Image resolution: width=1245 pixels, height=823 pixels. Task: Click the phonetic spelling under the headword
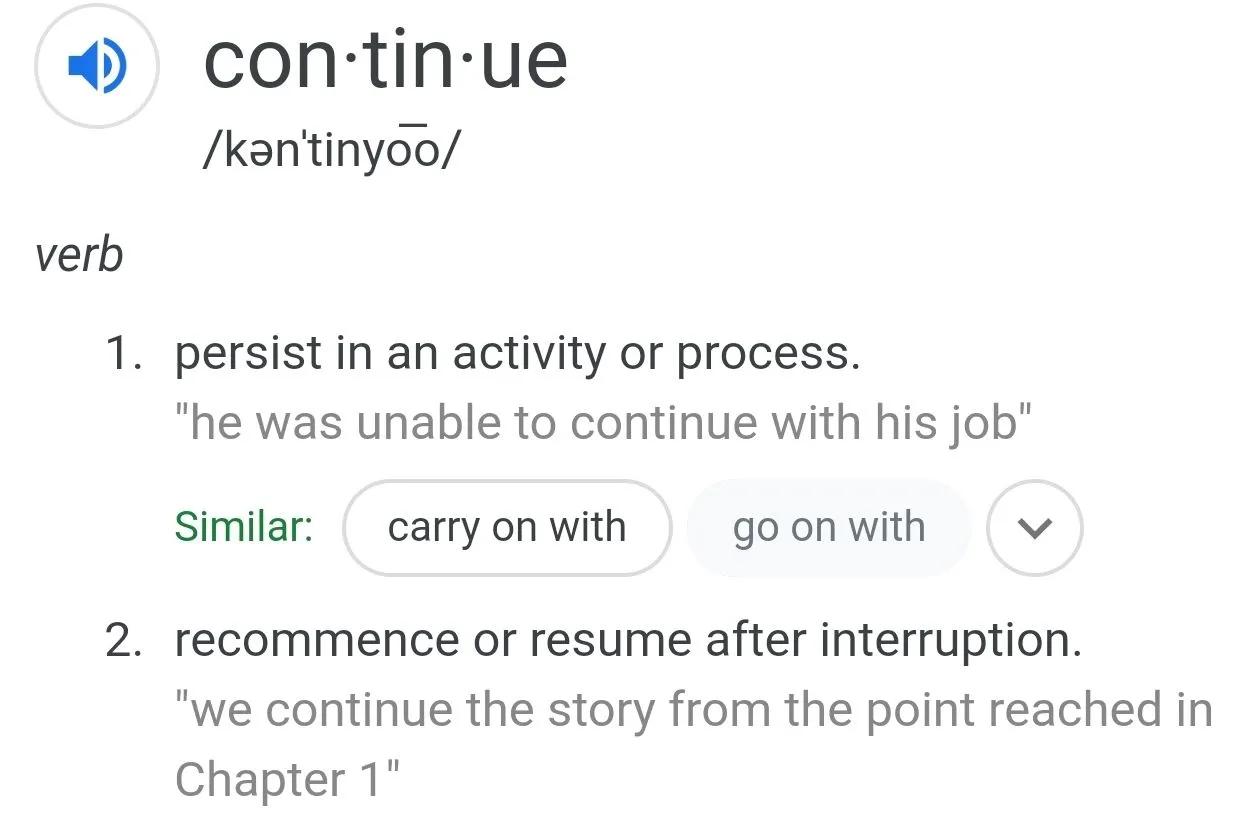333,152
